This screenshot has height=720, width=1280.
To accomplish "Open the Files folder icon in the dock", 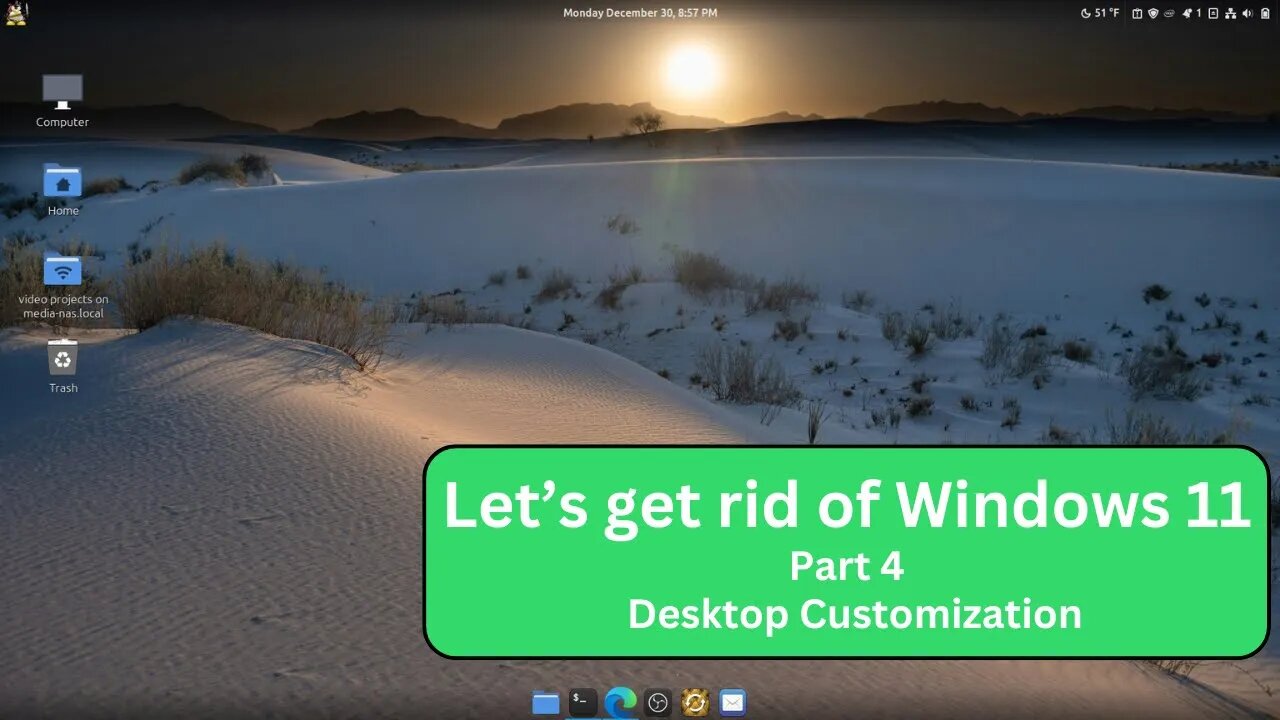I will coord(545,703).
